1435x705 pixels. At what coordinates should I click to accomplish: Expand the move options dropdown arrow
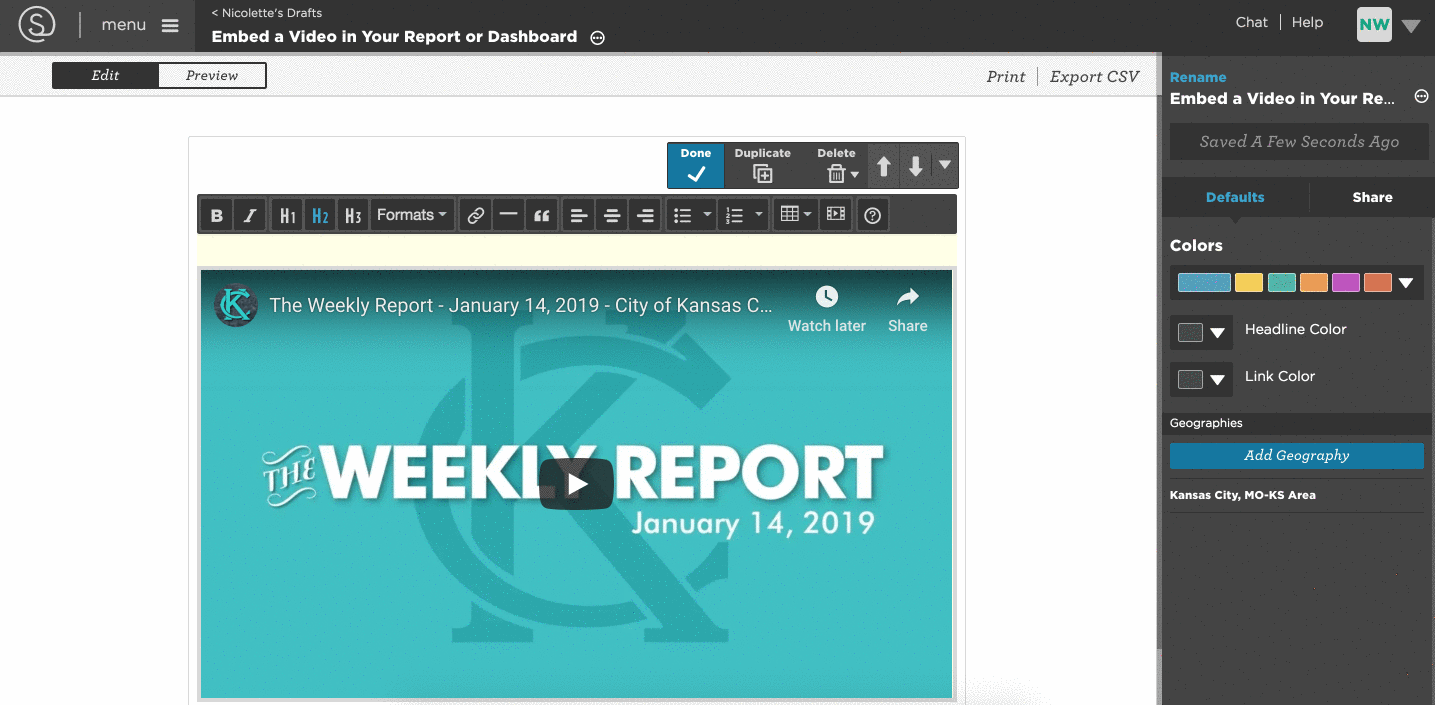pyautogui.click(x=945, y=165)
